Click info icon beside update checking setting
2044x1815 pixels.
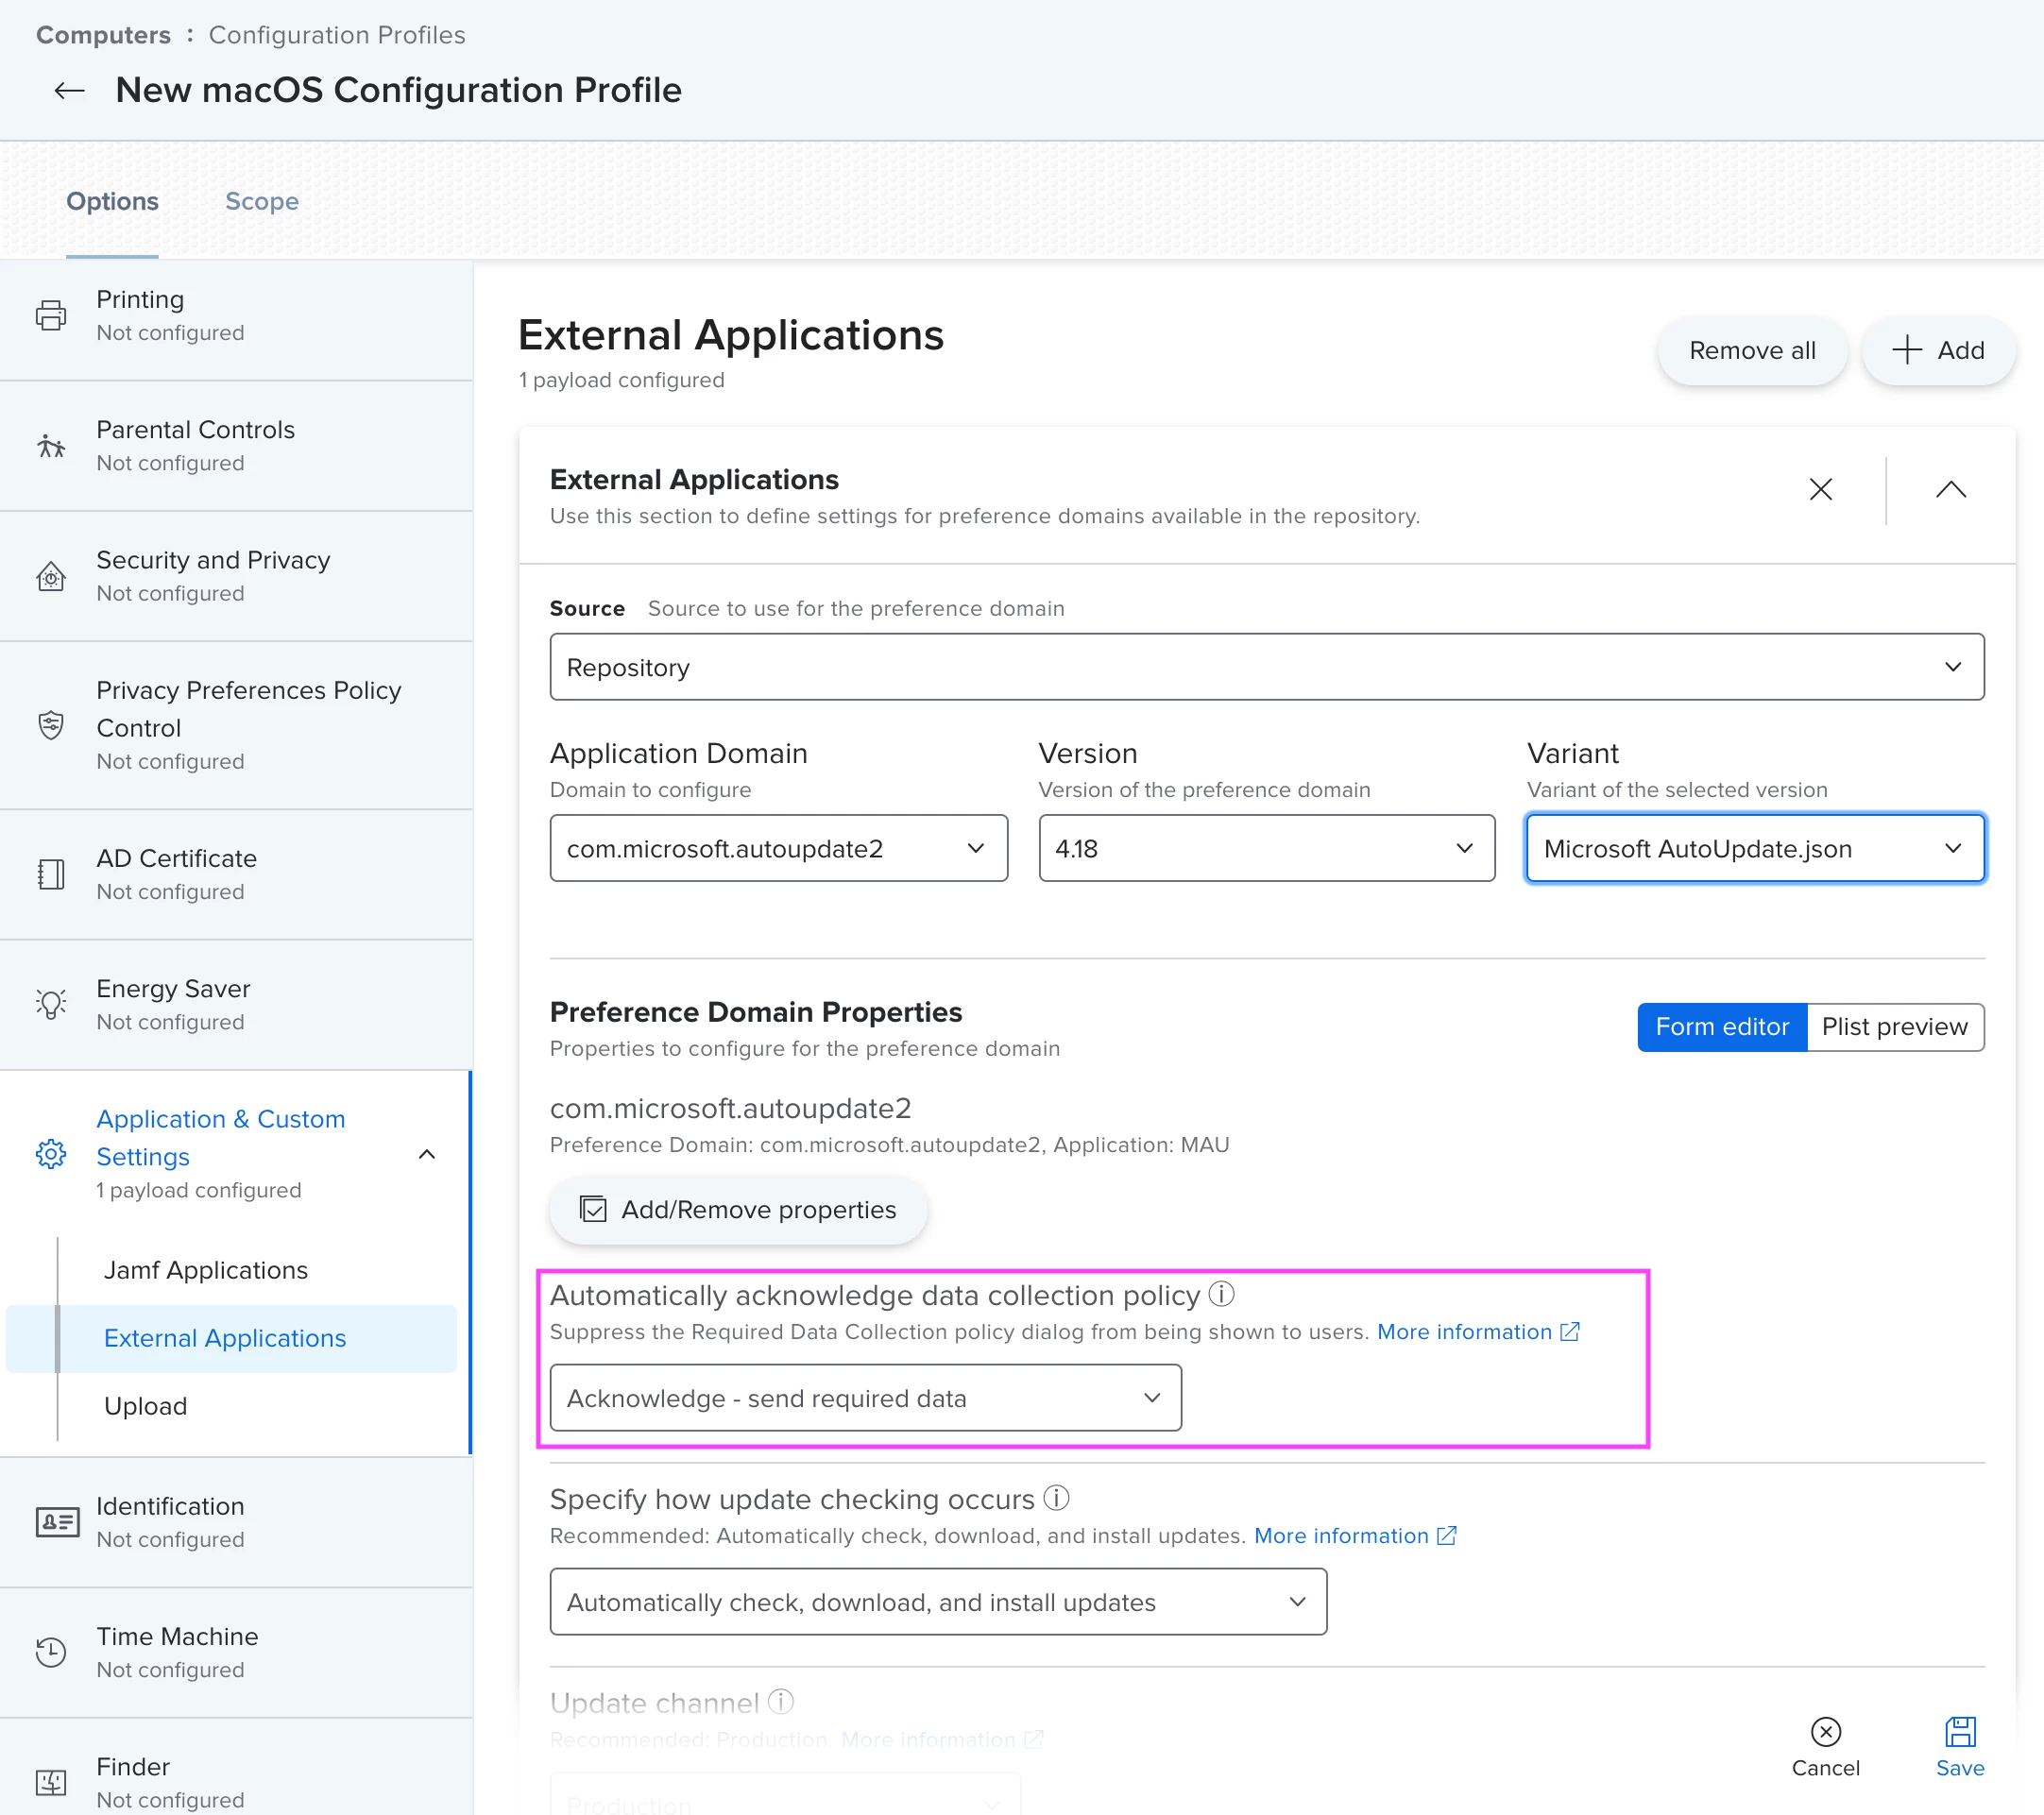[x=1057, y=1498]
